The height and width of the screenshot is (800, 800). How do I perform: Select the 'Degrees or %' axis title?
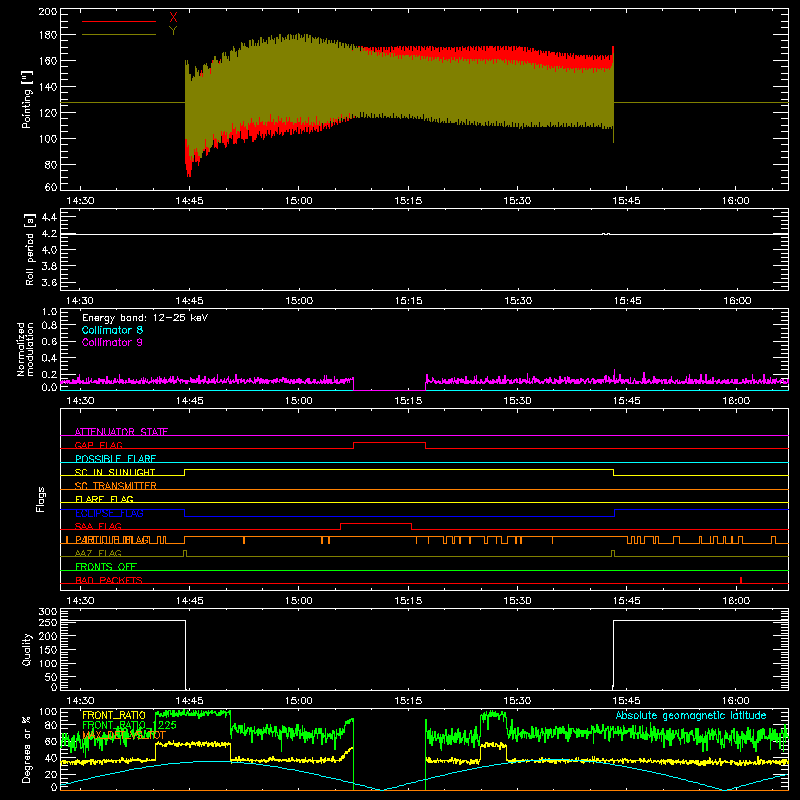click(27, 749)
